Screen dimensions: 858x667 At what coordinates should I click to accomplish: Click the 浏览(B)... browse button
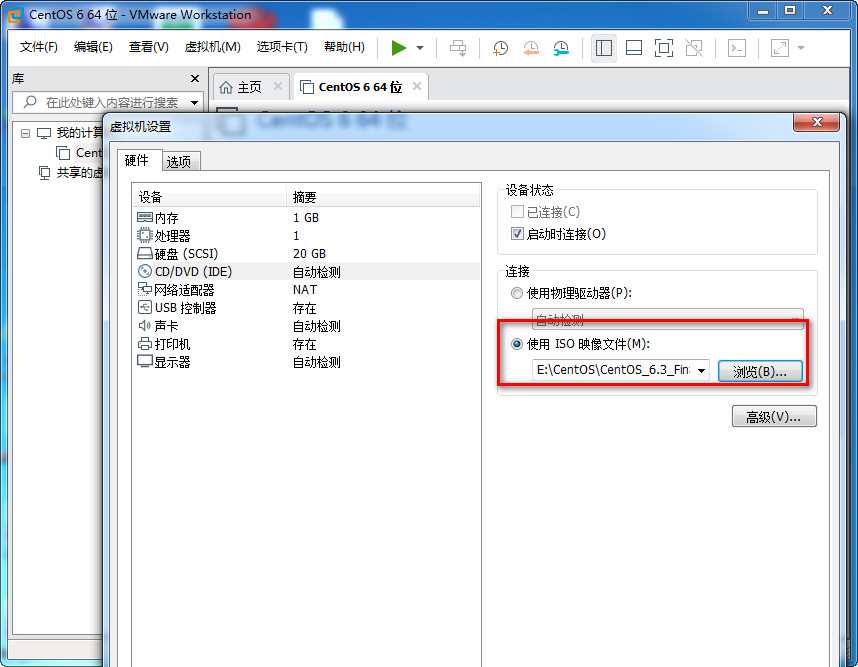point(760,372)
